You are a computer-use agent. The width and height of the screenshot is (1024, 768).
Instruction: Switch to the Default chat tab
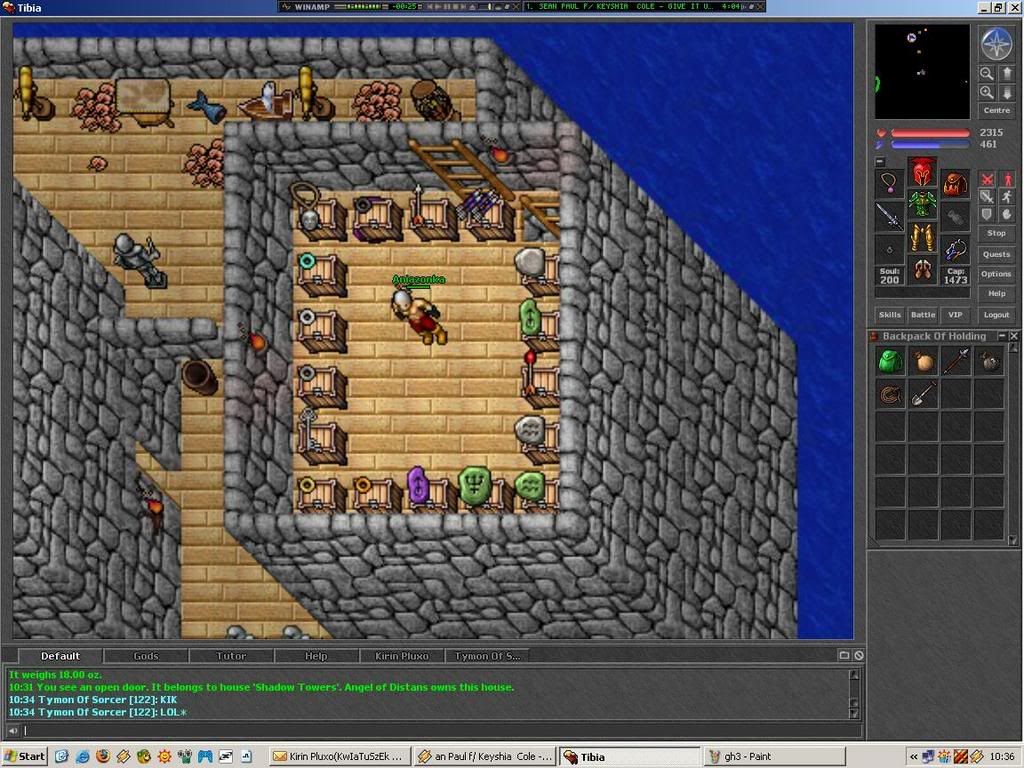(x=60, y=656)
